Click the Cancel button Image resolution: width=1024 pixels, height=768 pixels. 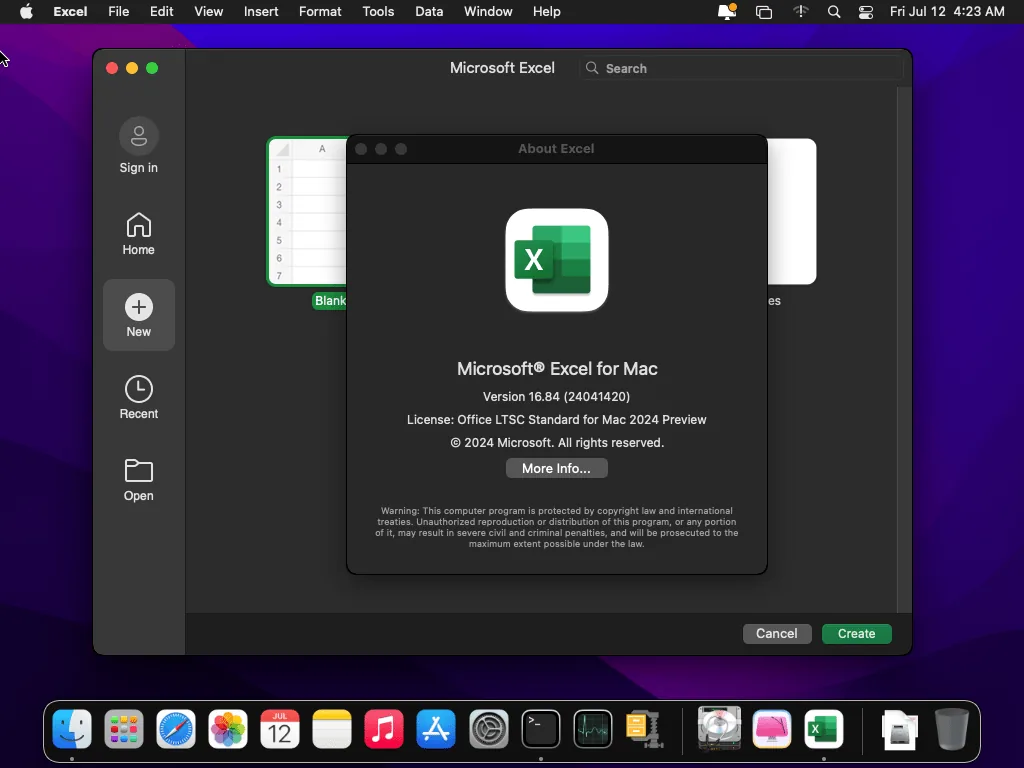point(776,633)
